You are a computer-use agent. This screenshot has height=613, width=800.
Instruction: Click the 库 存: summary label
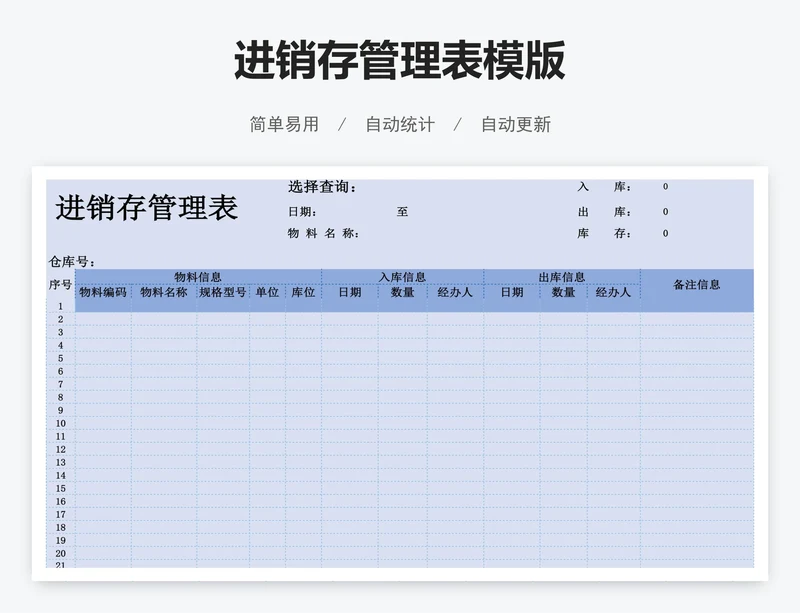(x=605, y=234)
